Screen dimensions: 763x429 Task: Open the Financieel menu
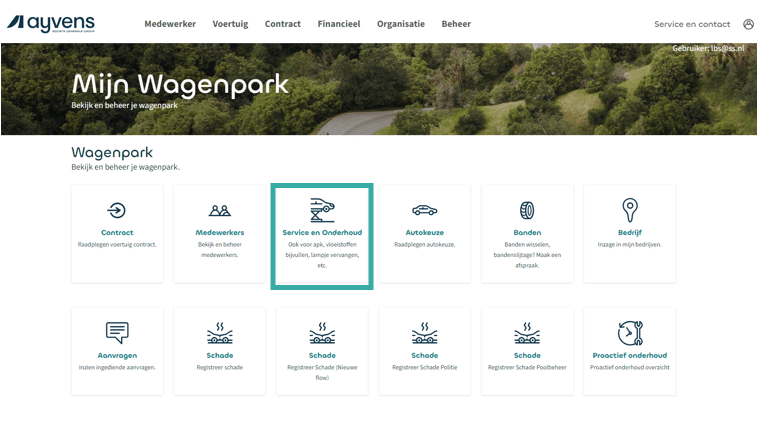click(339, 24)
